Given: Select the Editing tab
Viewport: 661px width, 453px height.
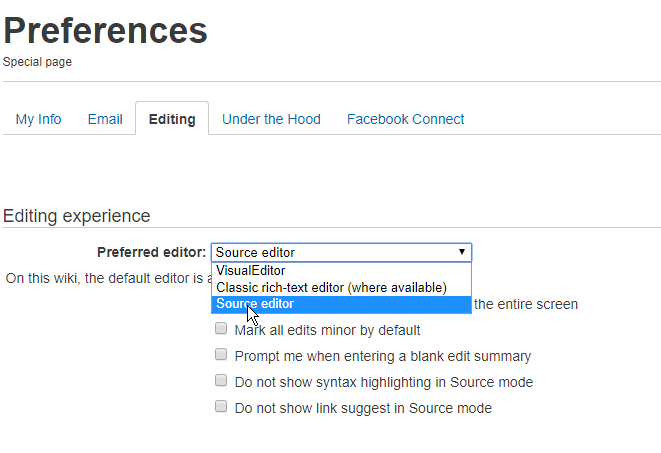Looking at the screenshot, I should tap(172, 119).
